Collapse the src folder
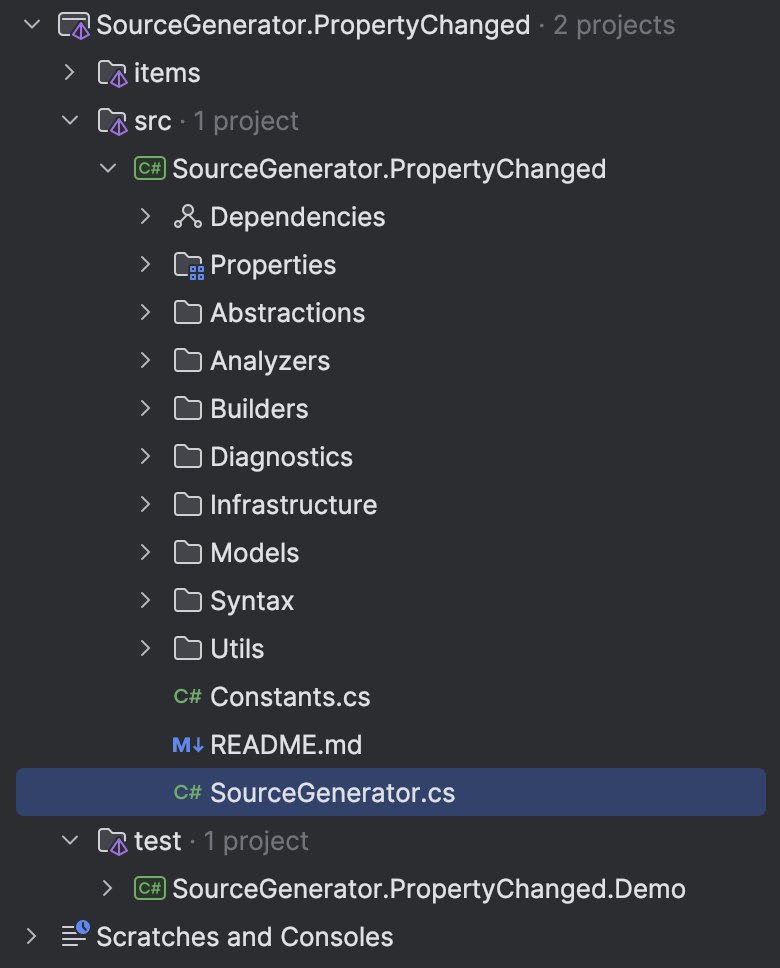 pyautogui.click(x=69, y=120)
